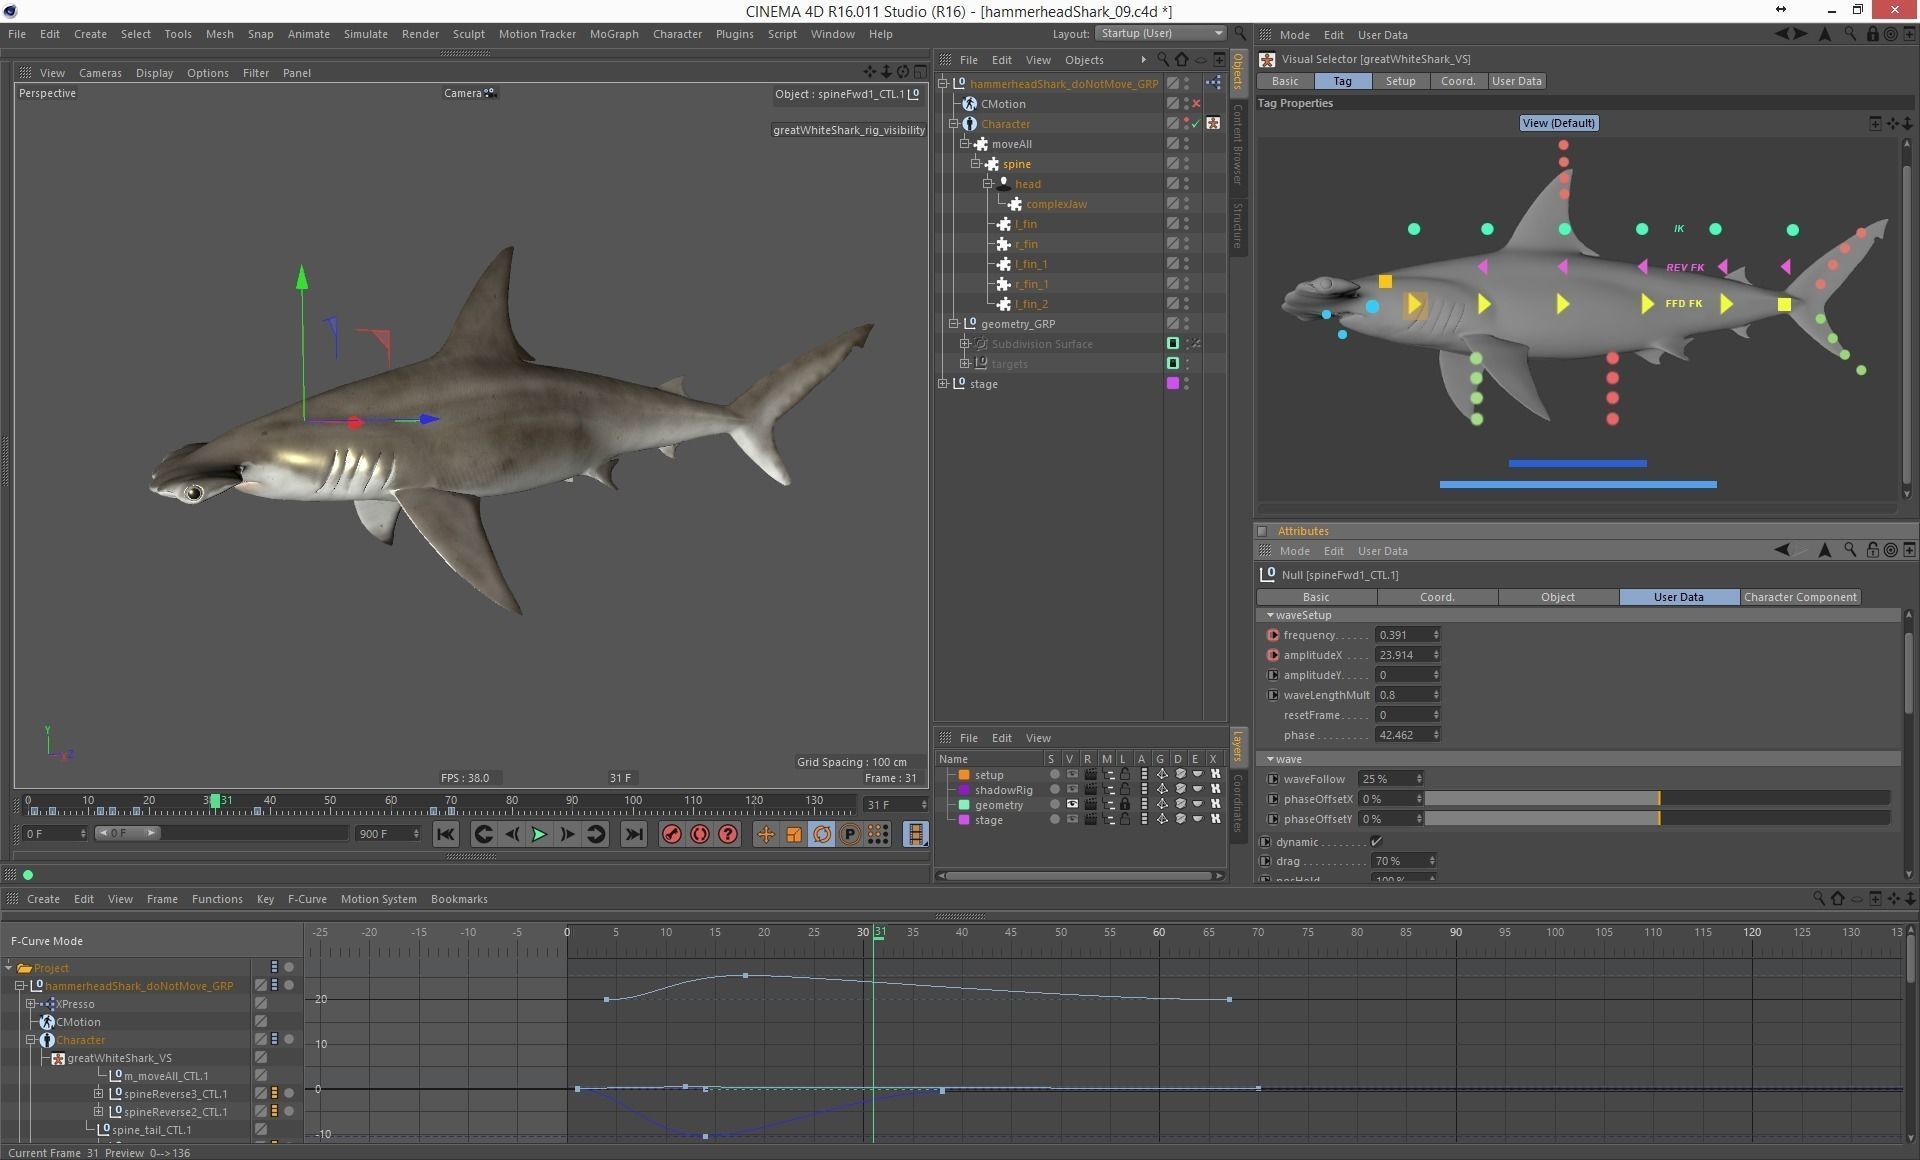Screen dimensions: 1920x1160
Task: Toggle scale keyframing orange square icon
Action: point(794,834)
